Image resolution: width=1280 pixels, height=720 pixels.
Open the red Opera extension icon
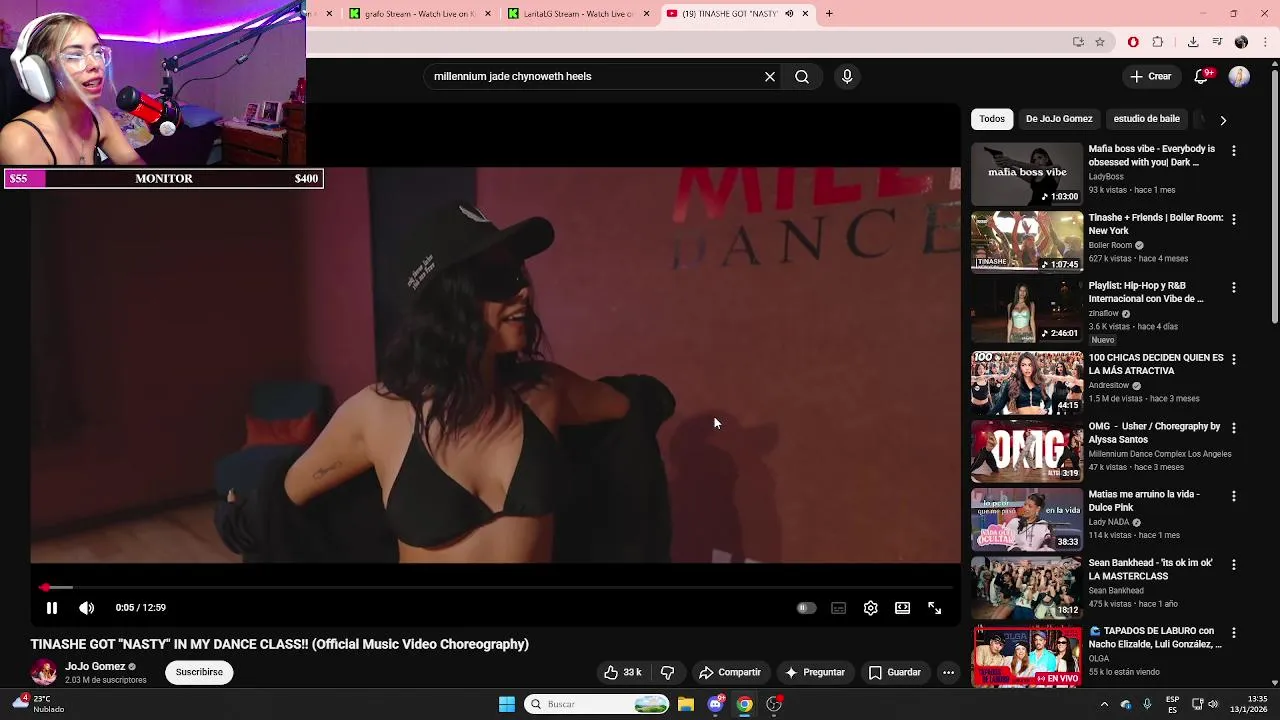point(1133,42)
